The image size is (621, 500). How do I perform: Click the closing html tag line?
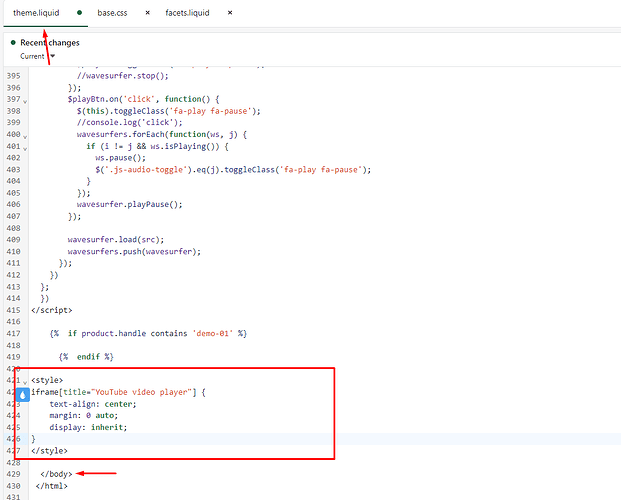54,485
